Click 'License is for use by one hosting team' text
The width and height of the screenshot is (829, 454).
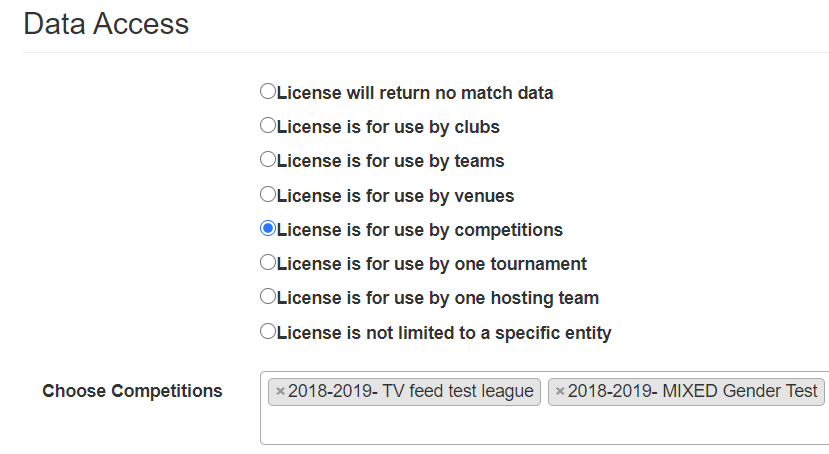tap(438, 298)
